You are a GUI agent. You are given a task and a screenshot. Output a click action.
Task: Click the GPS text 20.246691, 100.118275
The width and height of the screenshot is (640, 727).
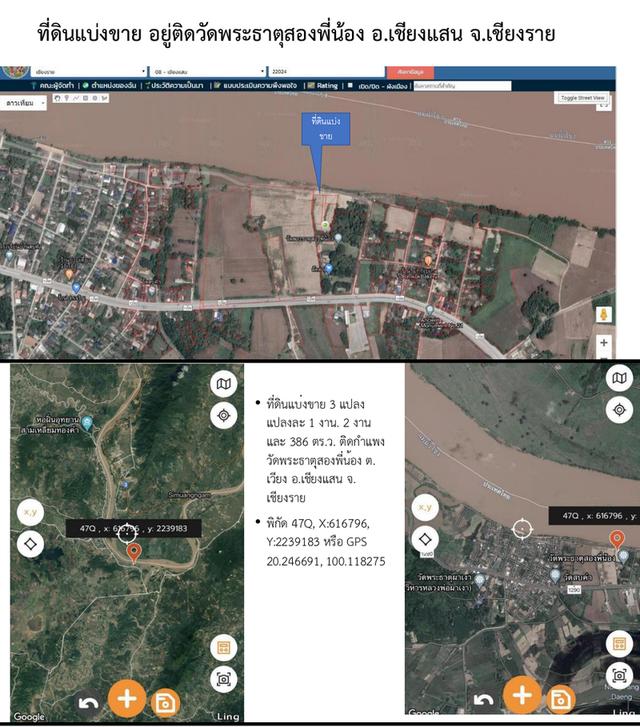[x=326, y=561]
